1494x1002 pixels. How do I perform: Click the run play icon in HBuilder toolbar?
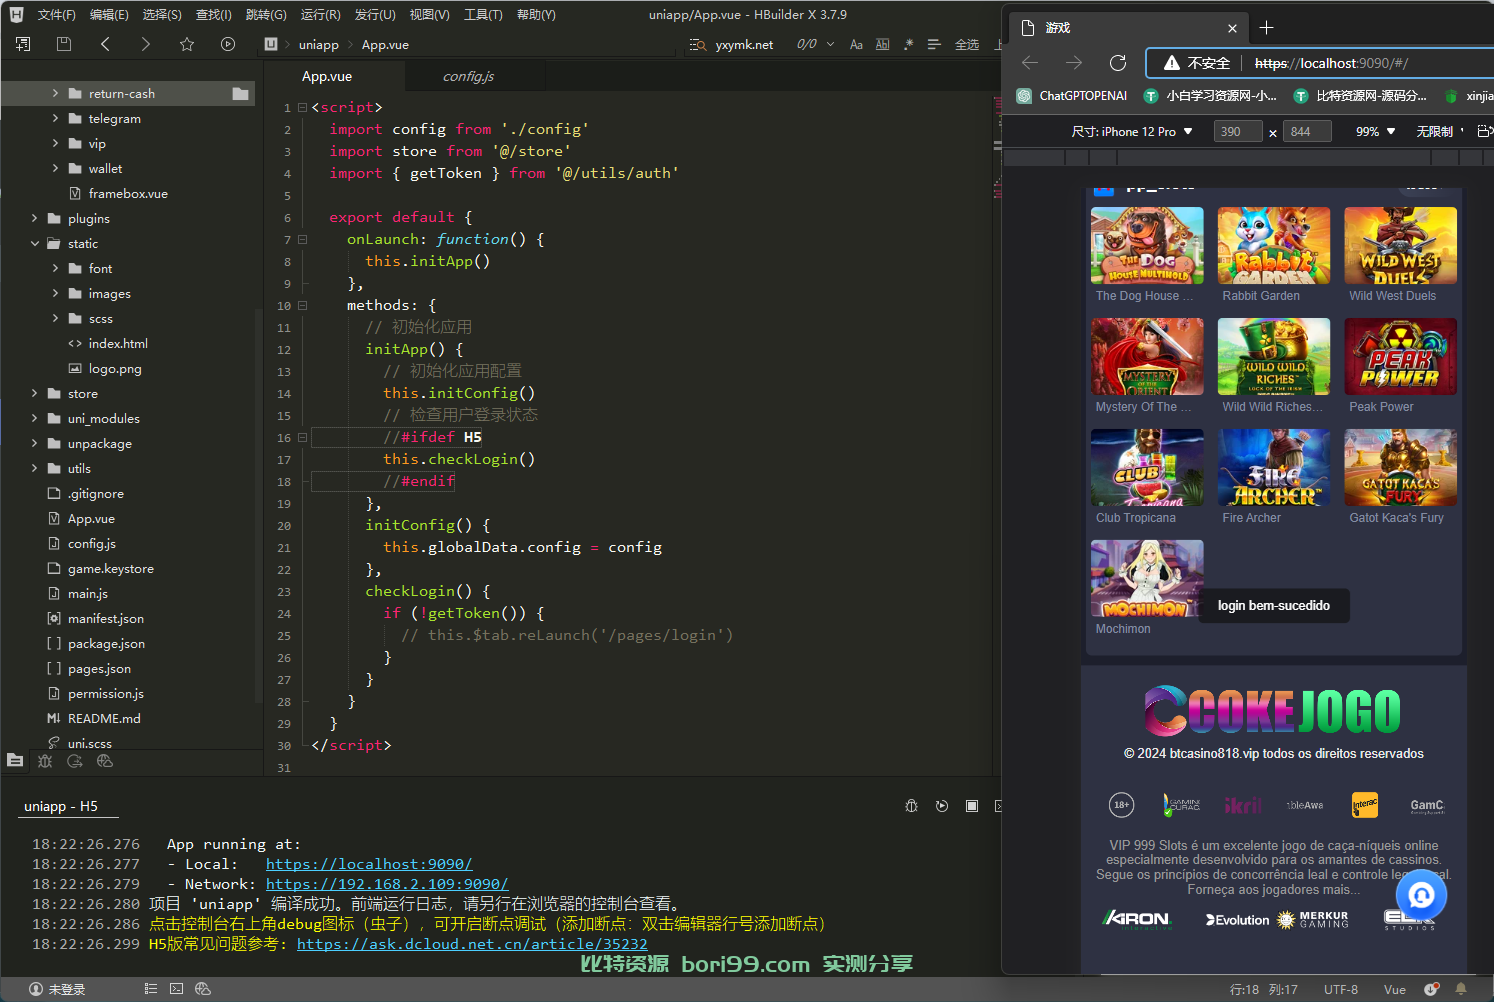coord(228,44)
